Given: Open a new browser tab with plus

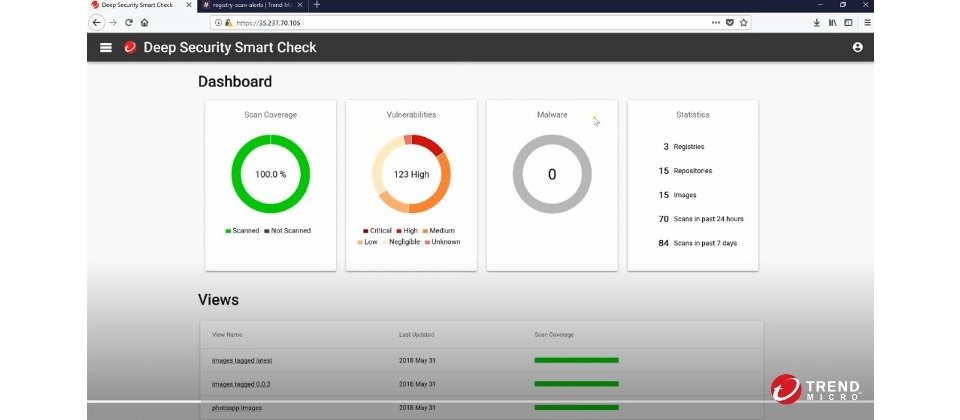Looking at the screenshot, I should [317, 5].
